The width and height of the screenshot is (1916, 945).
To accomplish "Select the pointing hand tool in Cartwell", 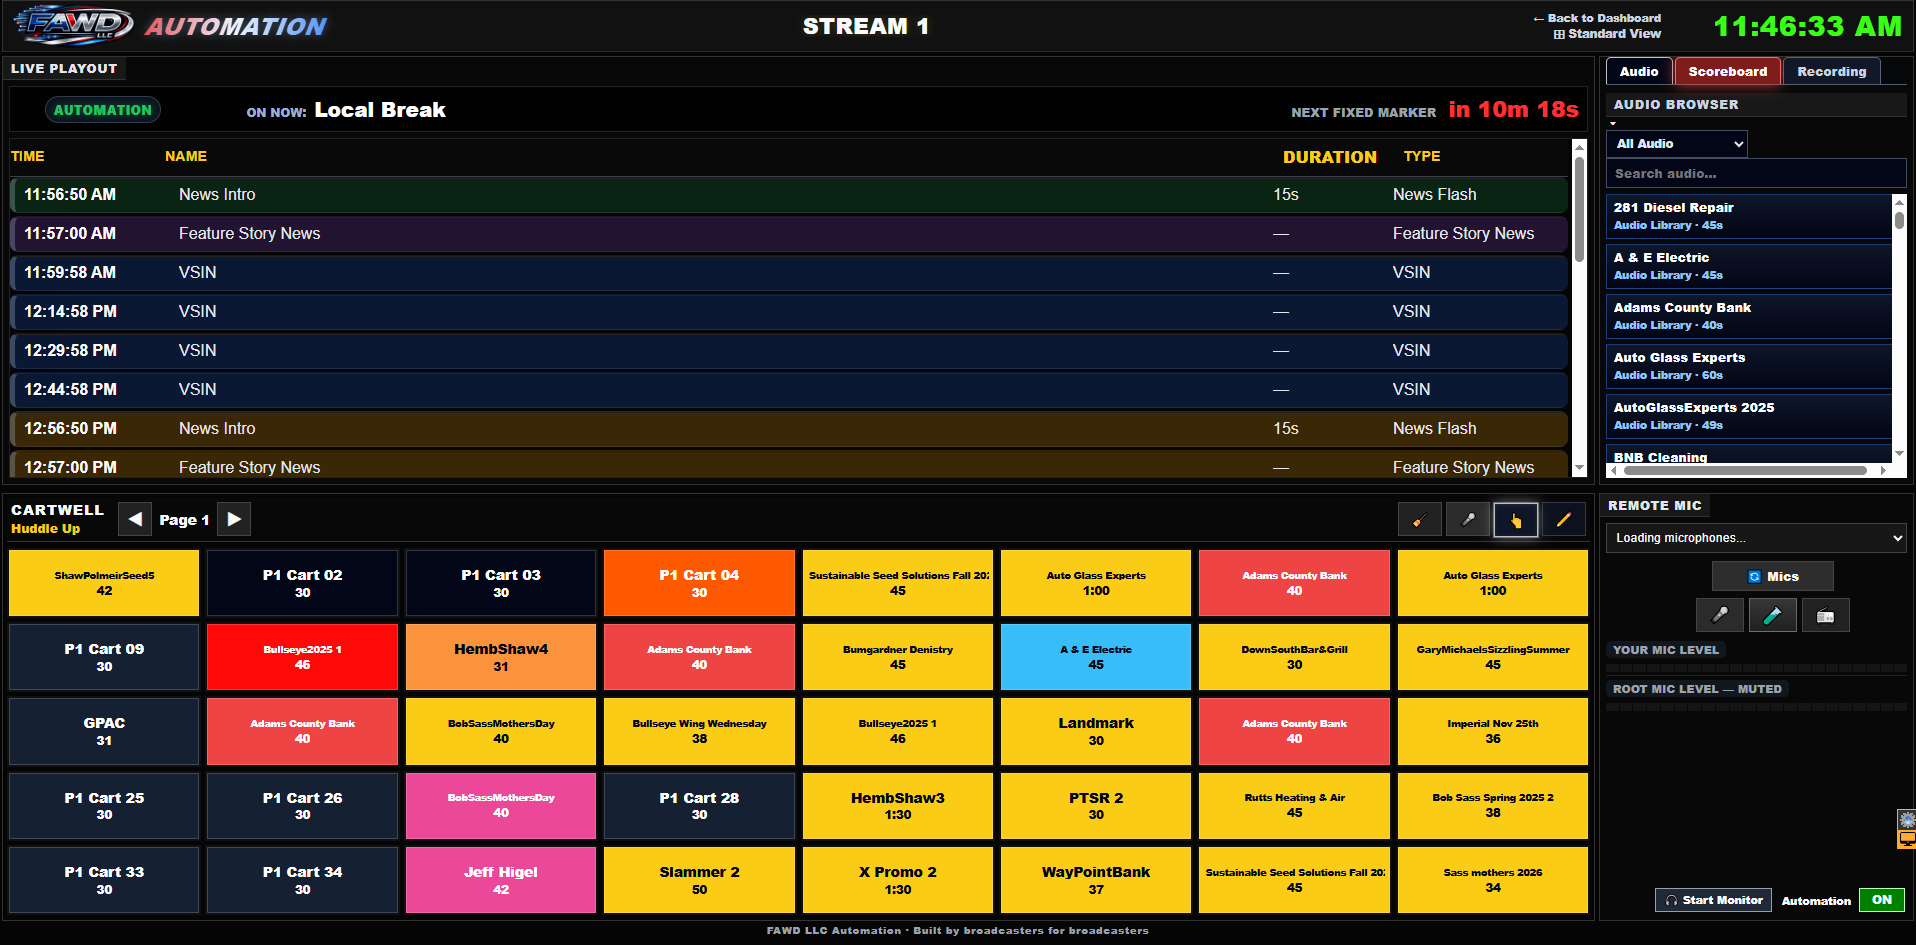I will 1516,520.
